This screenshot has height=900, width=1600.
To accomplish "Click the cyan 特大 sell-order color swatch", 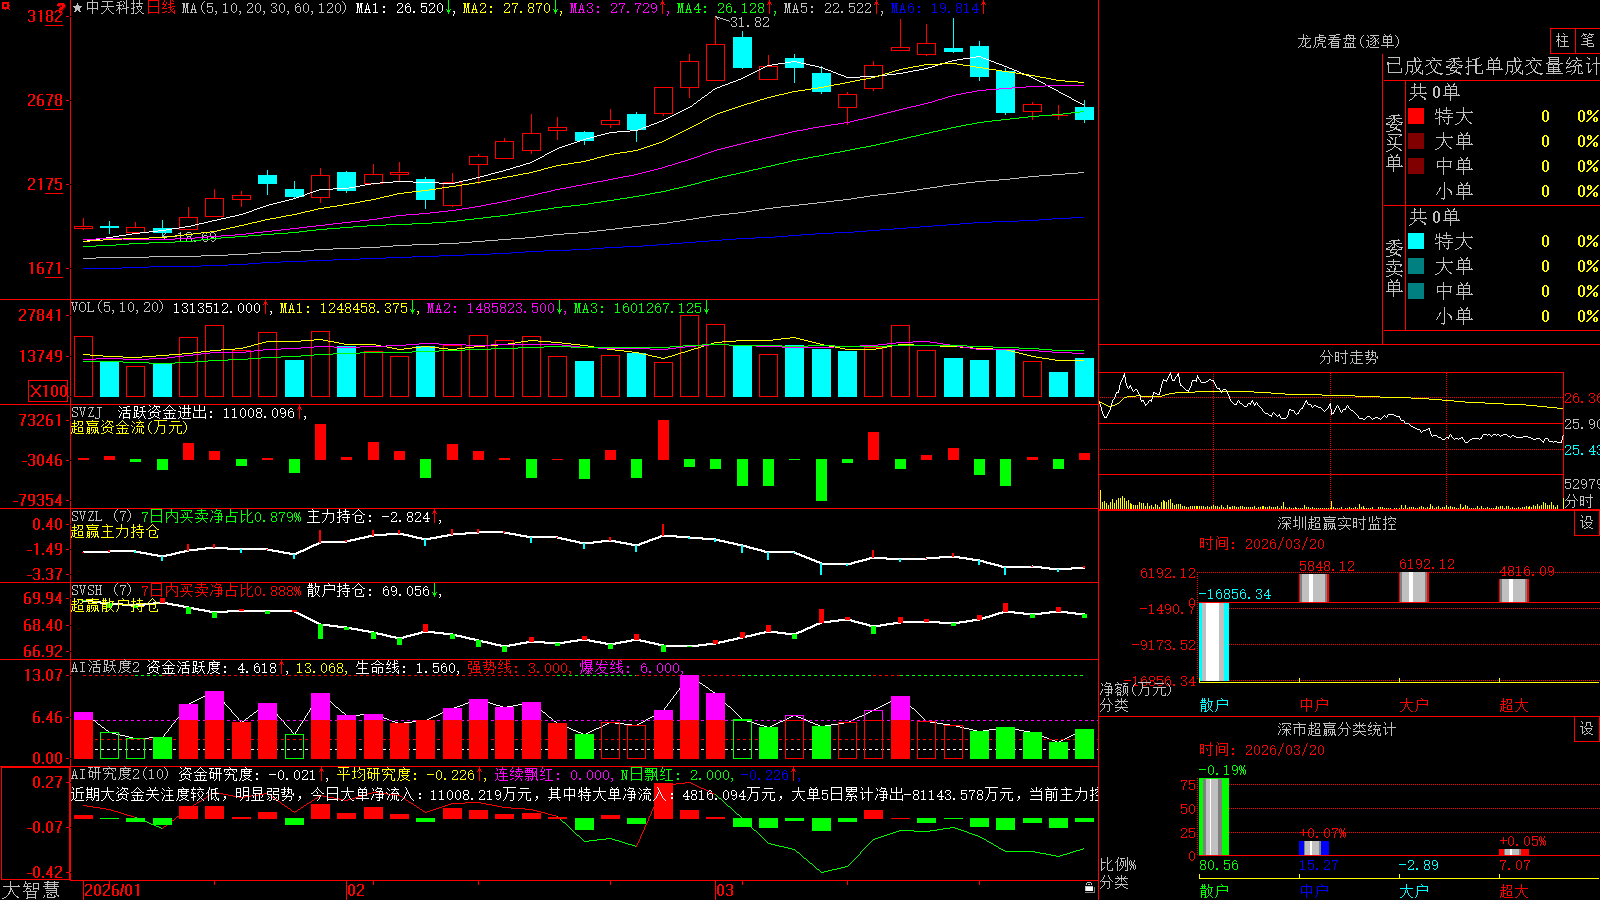I will (1416, 241).
